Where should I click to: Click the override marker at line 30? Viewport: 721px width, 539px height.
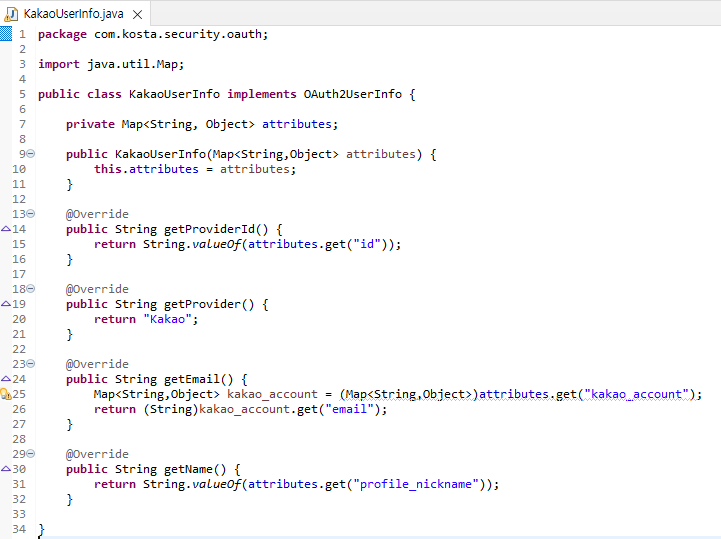point(6,469)
